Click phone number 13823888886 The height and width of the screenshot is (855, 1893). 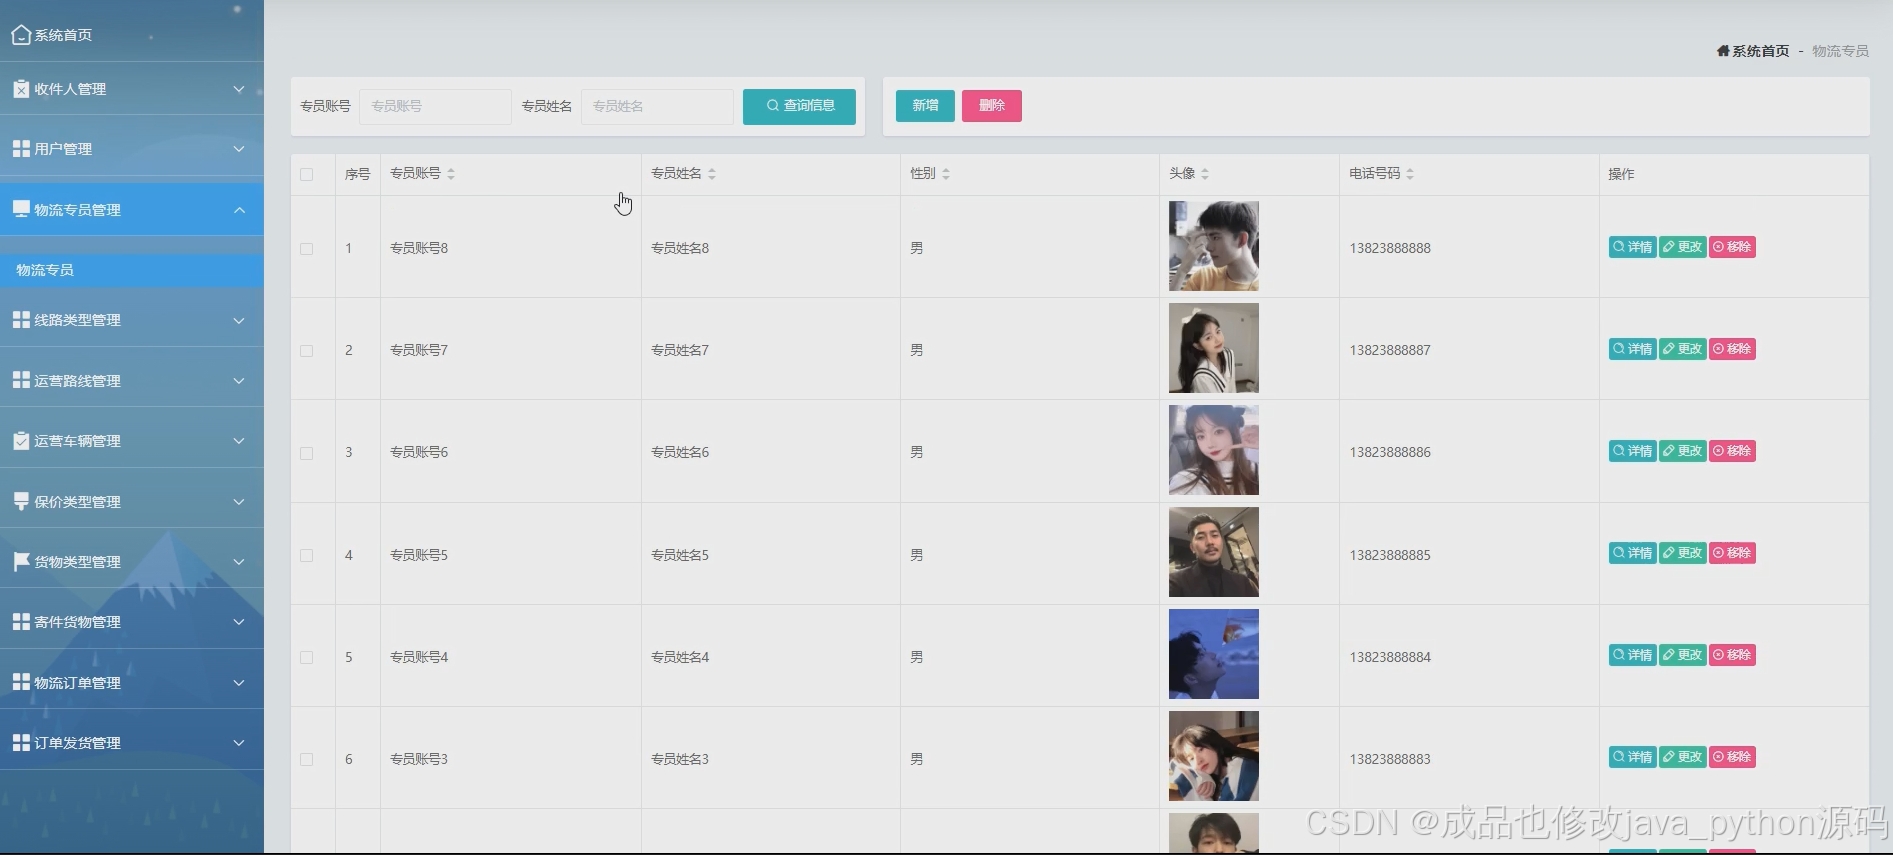click(1390, 452)
